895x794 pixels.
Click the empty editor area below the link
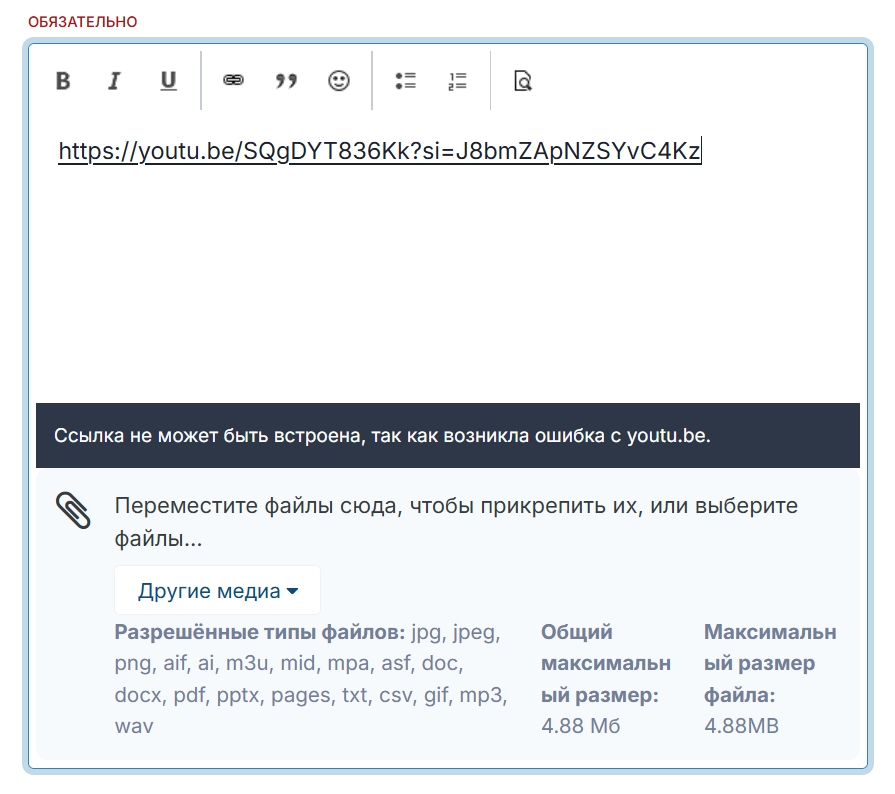448,285
